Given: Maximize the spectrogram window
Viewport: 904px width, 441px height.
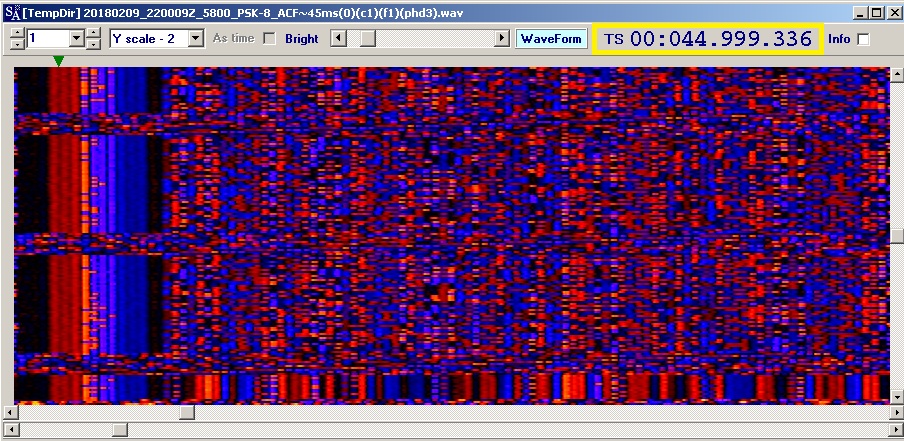Looking at the screenshot, I should tap(876, 13).
